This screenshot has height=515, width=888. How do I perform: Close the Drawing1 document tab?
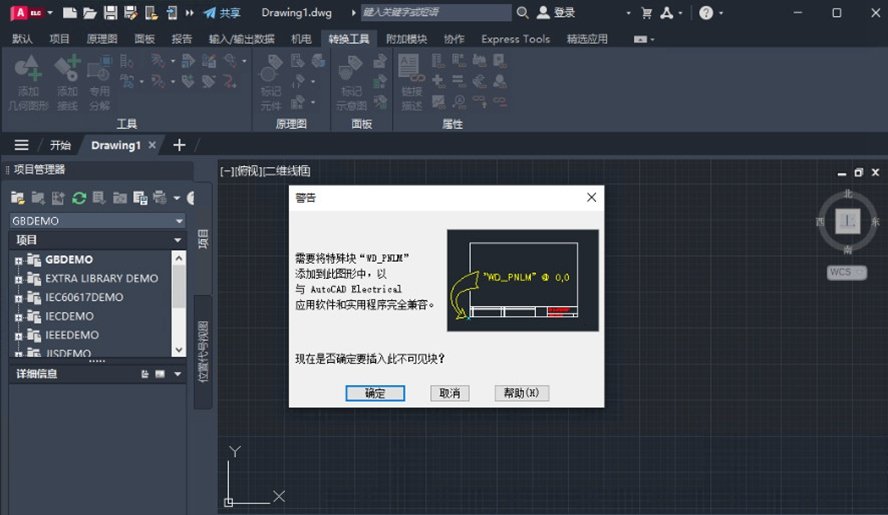[152, 145]
